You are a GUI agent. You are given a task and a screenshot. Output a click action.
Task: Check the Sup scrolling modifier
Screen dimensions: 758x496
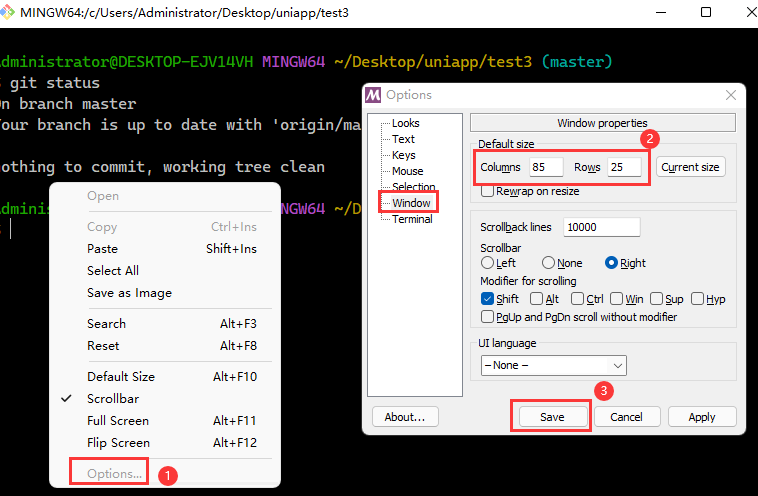tap(656, 299)
